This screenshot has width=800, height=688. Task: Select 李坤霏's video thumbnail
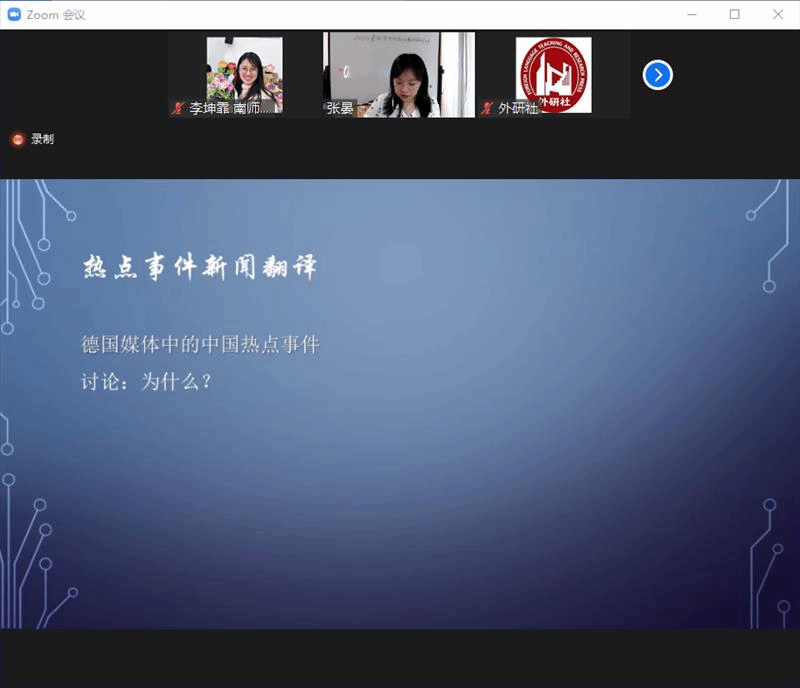(x=244, y=70)
